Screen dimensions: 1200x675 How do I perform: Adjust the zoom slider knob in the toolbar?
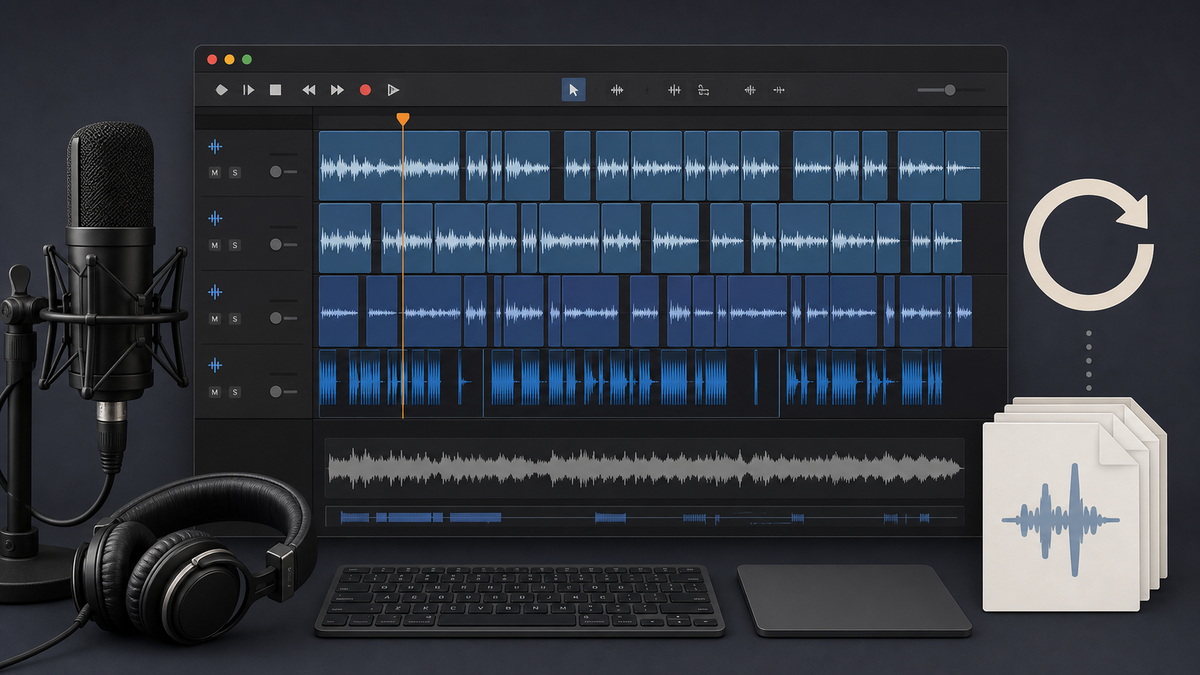[x=950, y=90]
